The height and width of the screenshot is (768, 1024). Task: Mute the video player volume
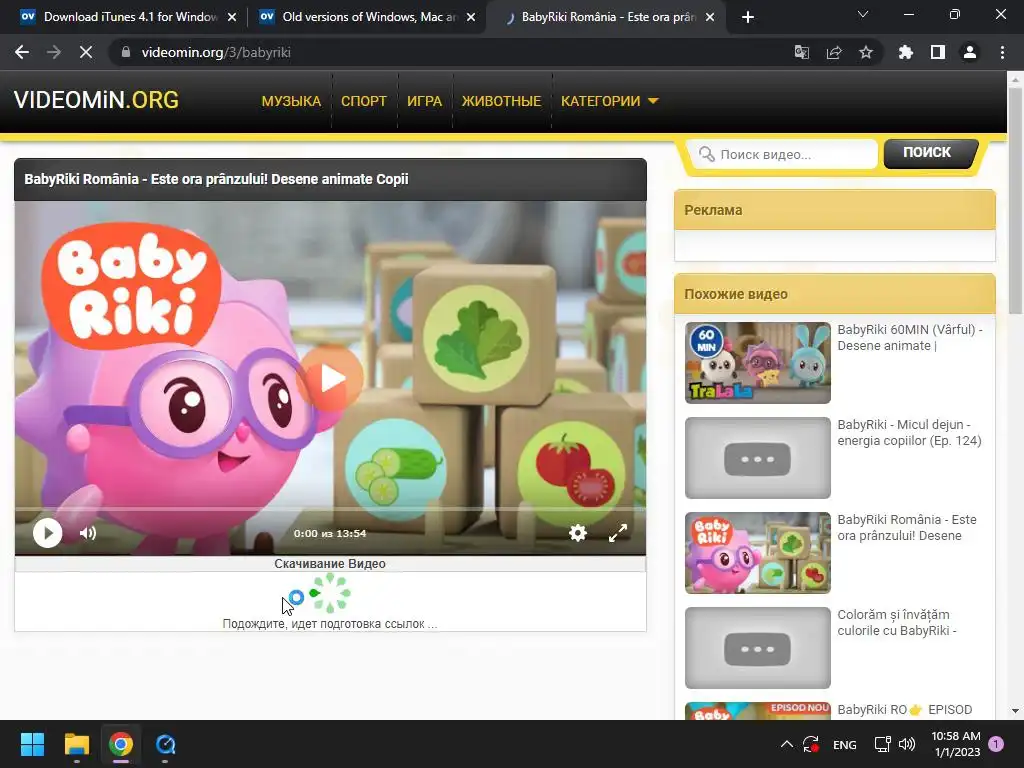coord(88,533)
